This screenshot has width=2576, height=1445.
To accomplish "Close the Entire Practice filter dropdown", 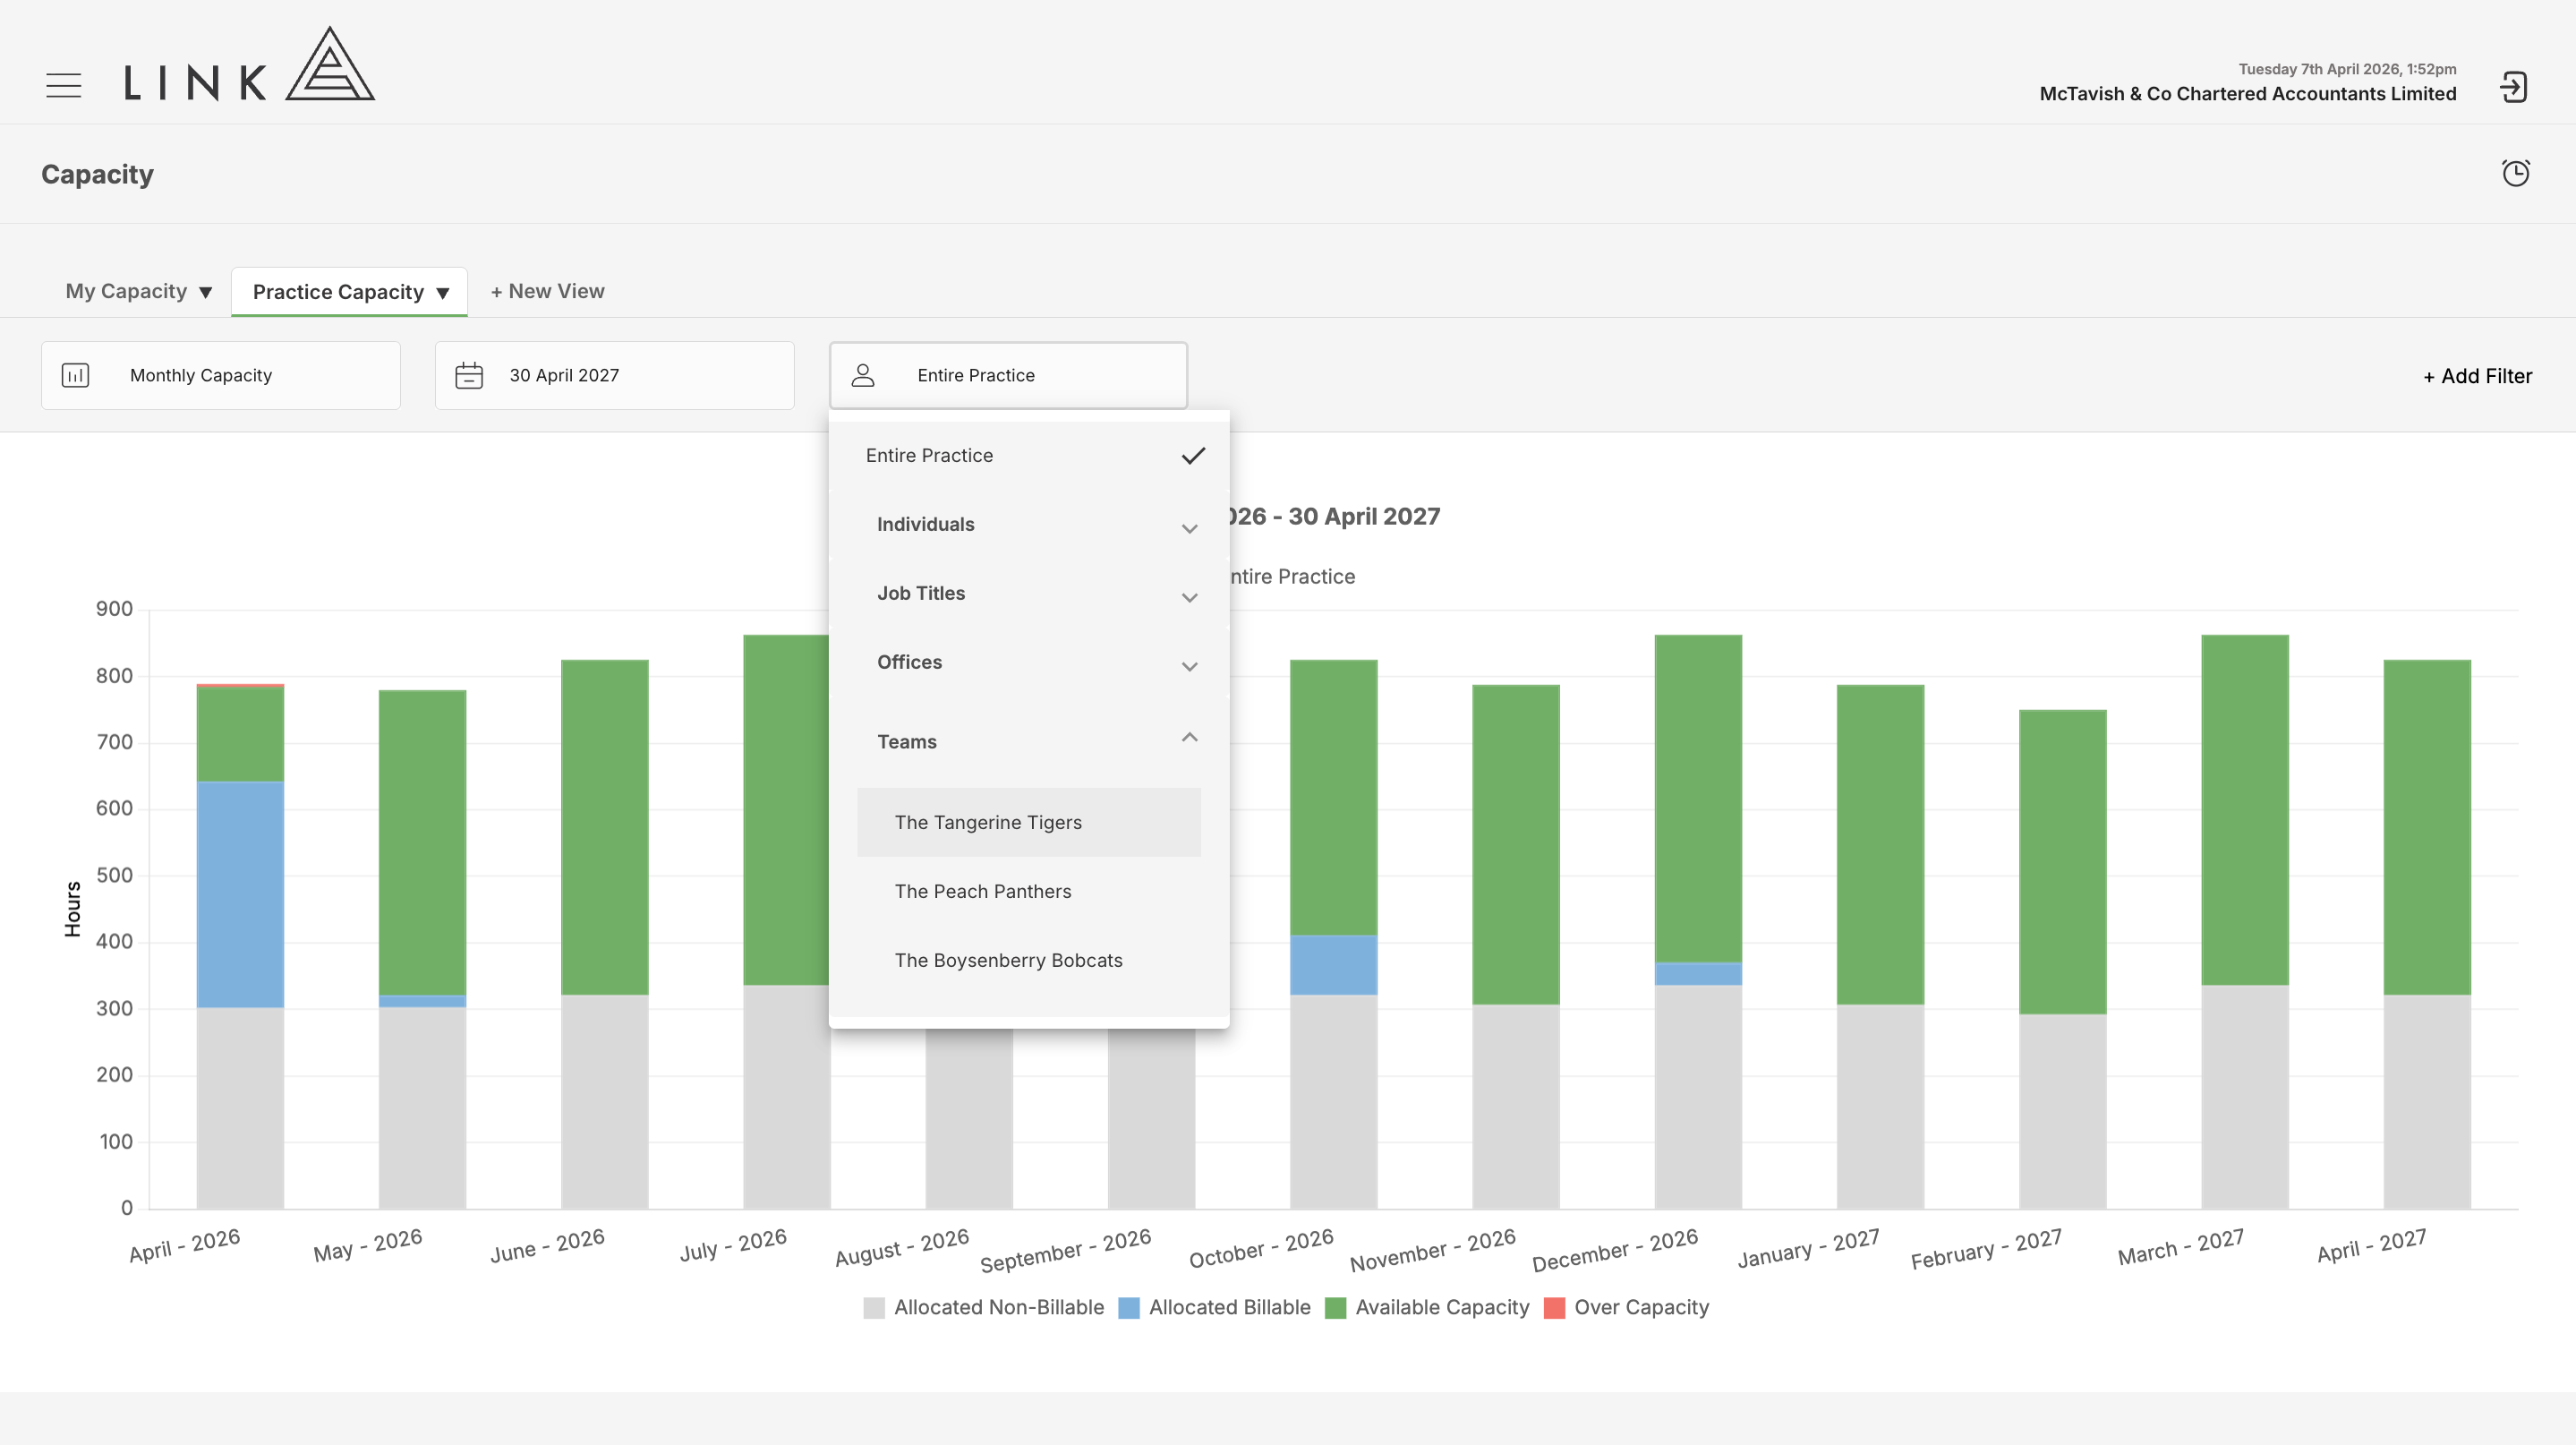I will pyautogui.click(x=1008, y=375).
